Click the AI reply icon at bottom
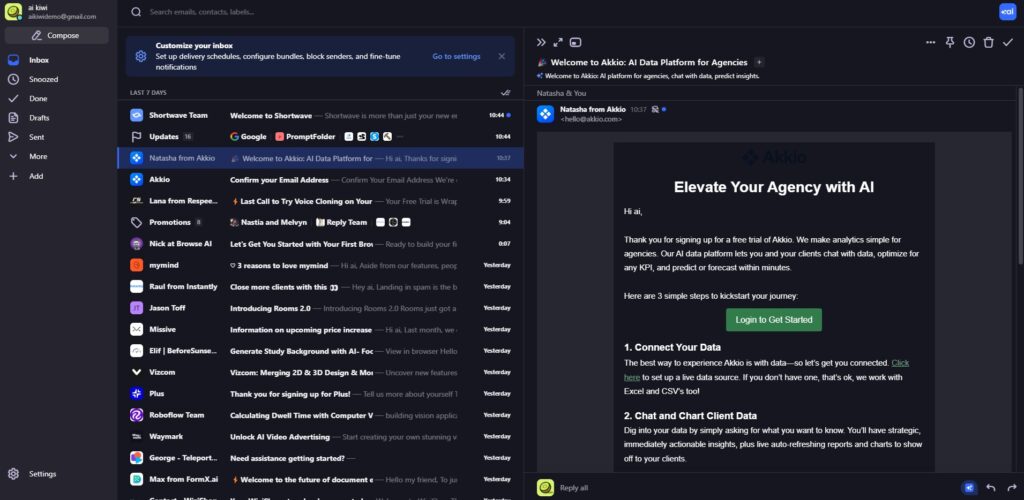Image resolution: width=1024 pixels, height=500 pixels. 969,488
